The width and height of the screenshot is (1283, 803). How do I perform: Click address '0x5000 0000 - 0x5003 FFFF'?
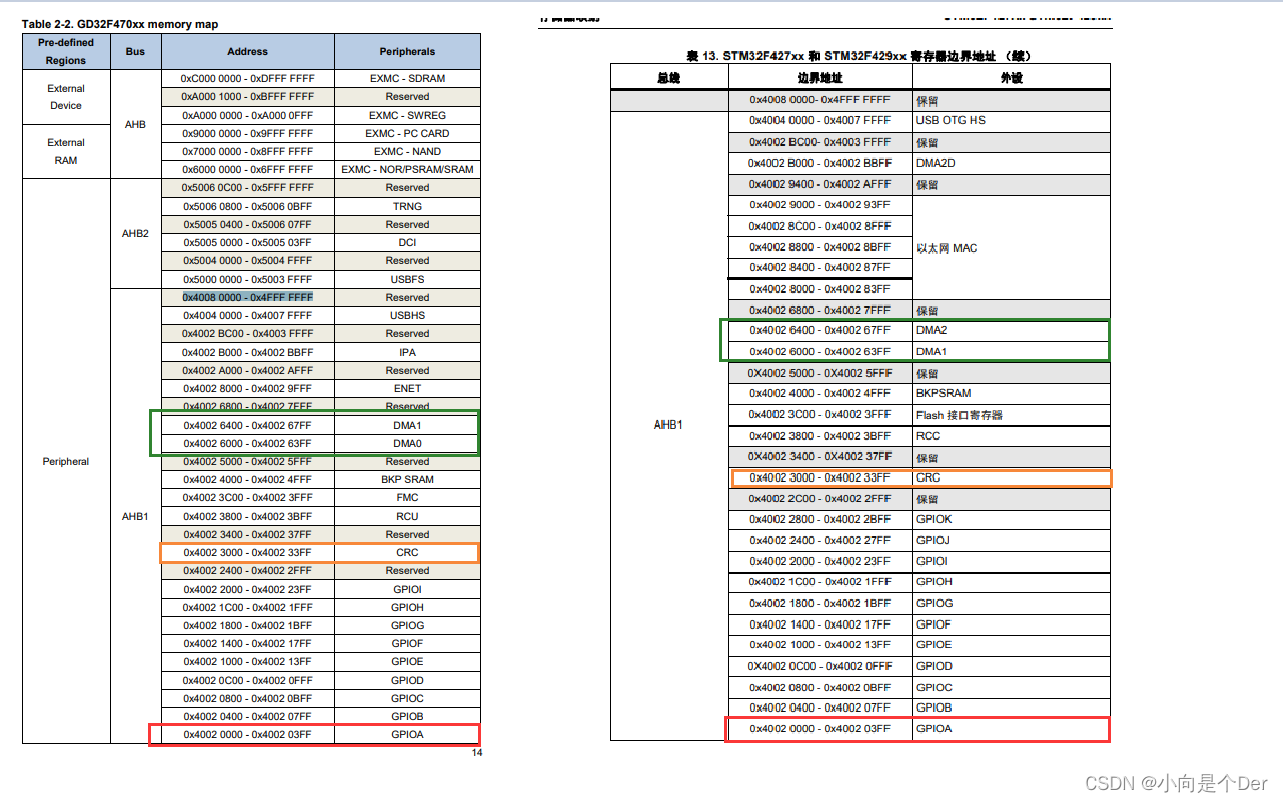coord(247,279)
